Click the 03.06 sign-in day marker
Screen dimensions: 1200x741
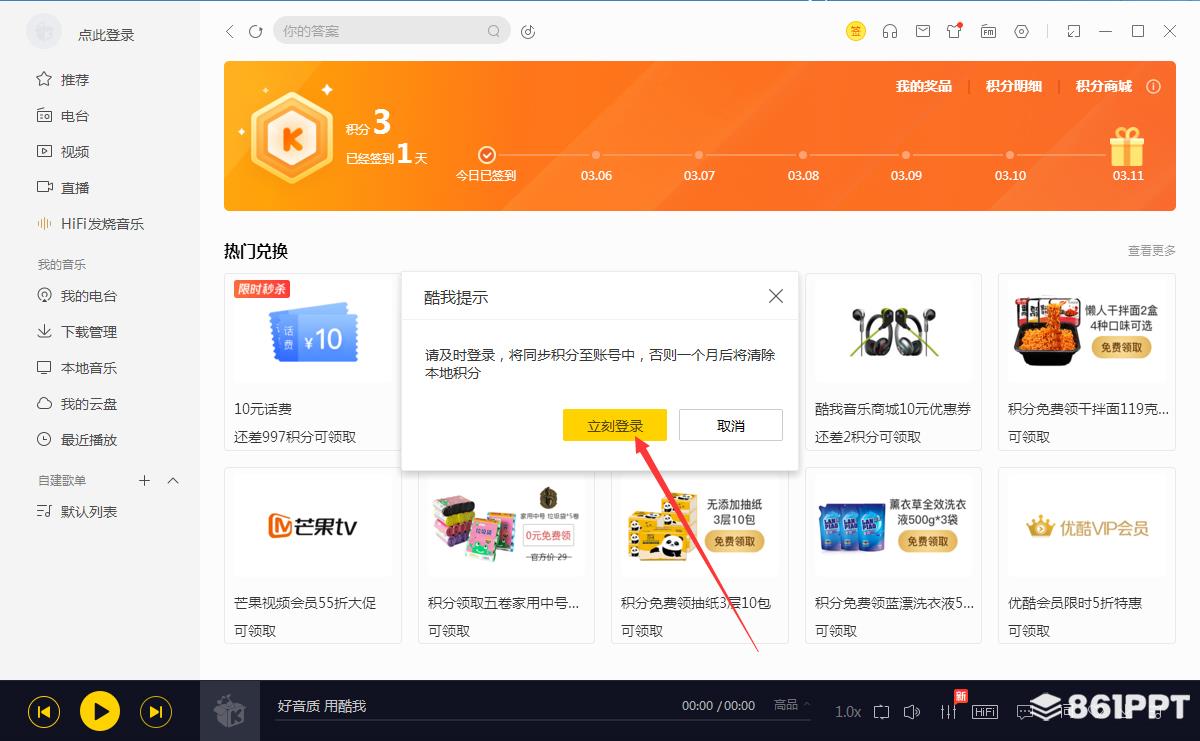coord(596,155)
